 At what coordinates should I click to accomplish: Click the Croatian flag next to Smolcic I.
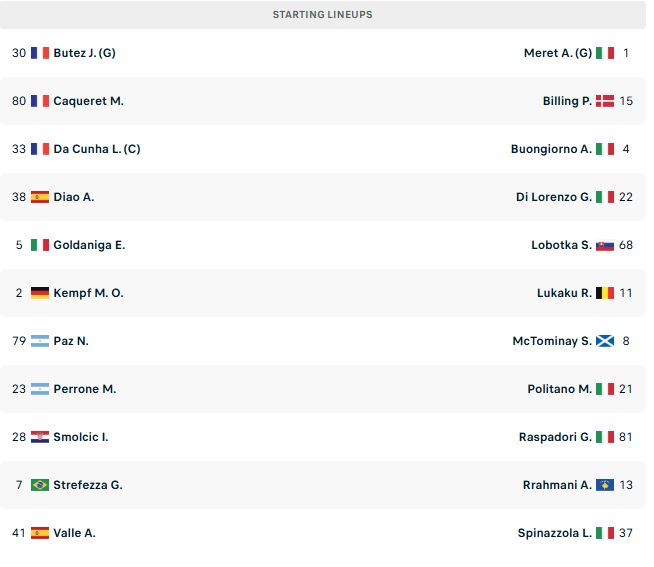click(x=40, y=437)
